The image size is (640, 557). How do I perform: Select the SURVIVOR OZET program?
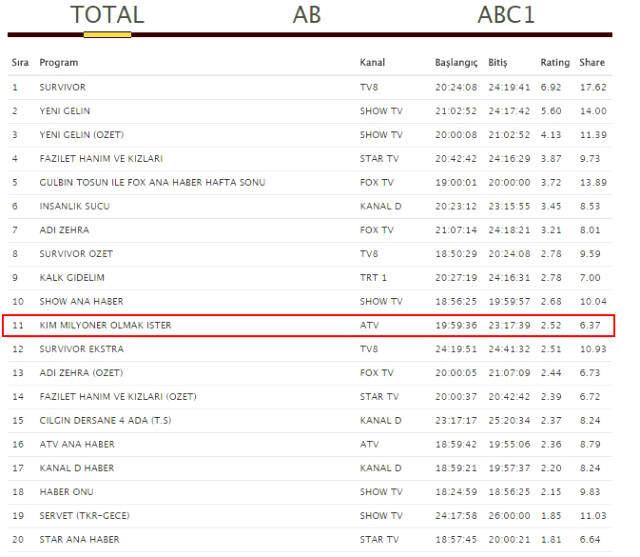pos(76,254)
